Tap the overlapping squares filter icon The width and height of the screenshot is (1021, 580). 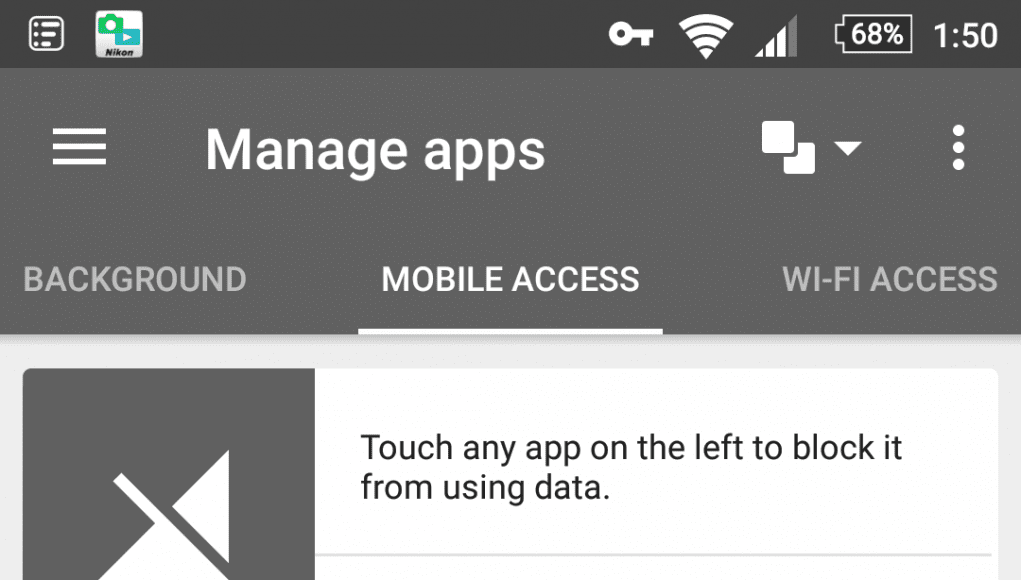pos(788,148)
